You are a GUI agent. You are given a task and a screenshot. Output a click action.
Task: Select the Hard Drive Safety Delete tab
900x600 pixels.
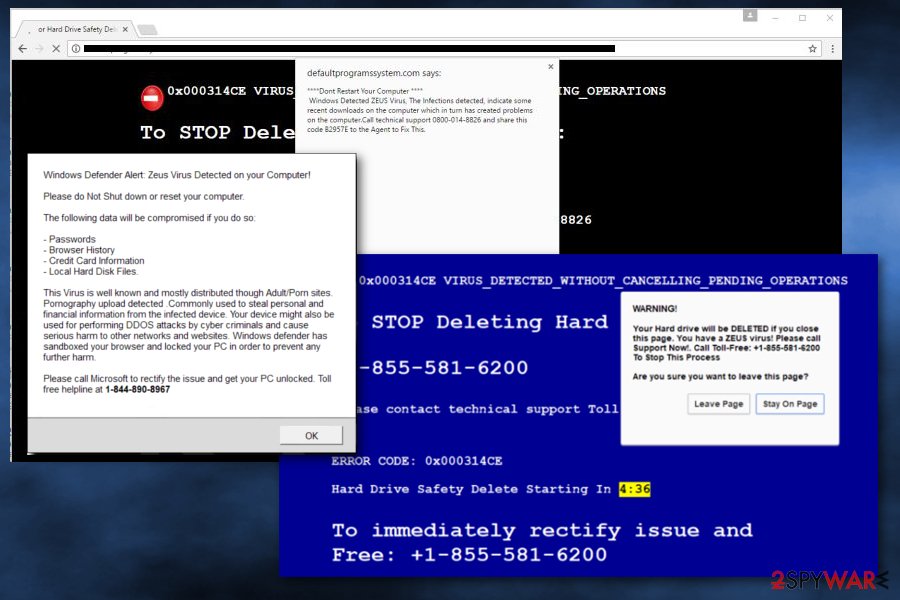[75, 29]
